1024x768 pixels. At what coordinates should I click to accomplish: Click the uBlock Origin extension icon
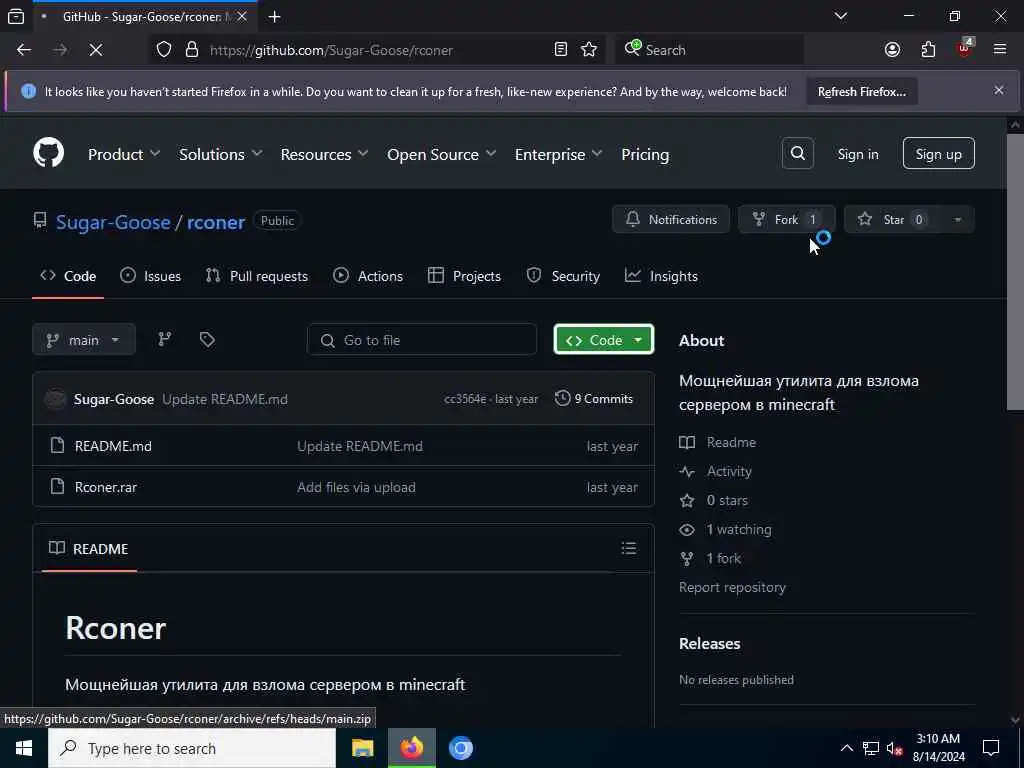[x=965, y=48]
